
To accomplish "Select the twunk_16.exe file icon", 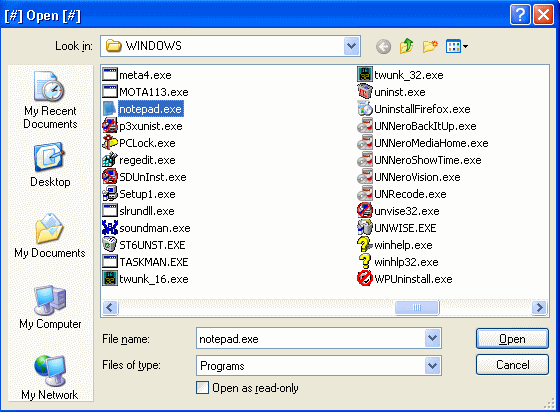I will (x=110, y=279).
